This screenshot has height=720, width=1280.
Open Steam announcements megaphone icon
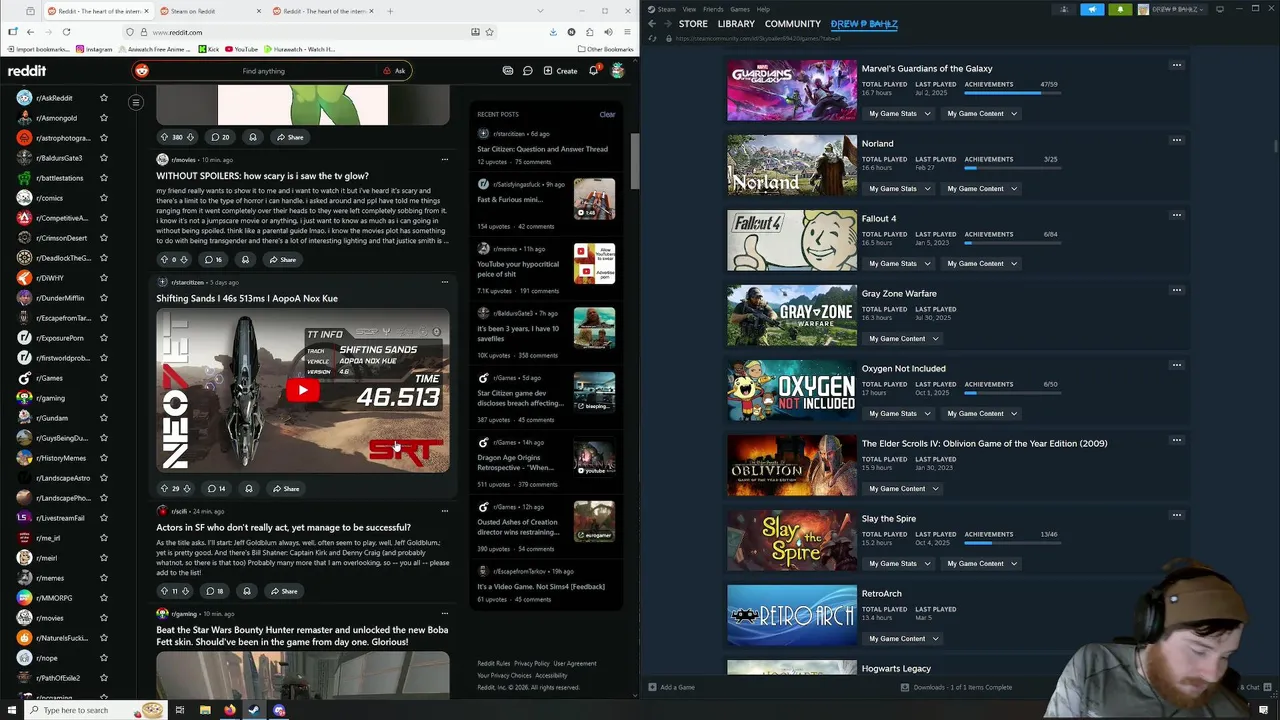point(1092,9)
